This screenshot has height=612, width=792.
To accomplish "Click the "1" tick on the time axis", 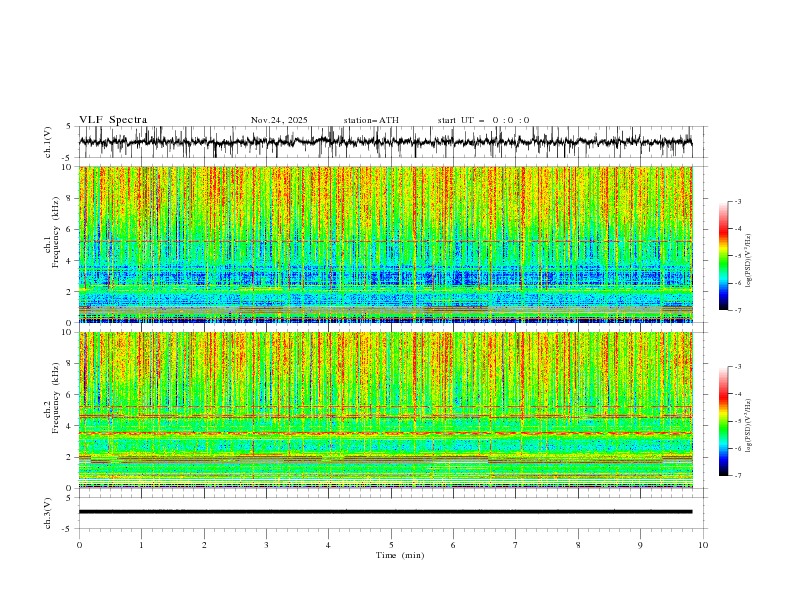I will [x=141, y=545].
